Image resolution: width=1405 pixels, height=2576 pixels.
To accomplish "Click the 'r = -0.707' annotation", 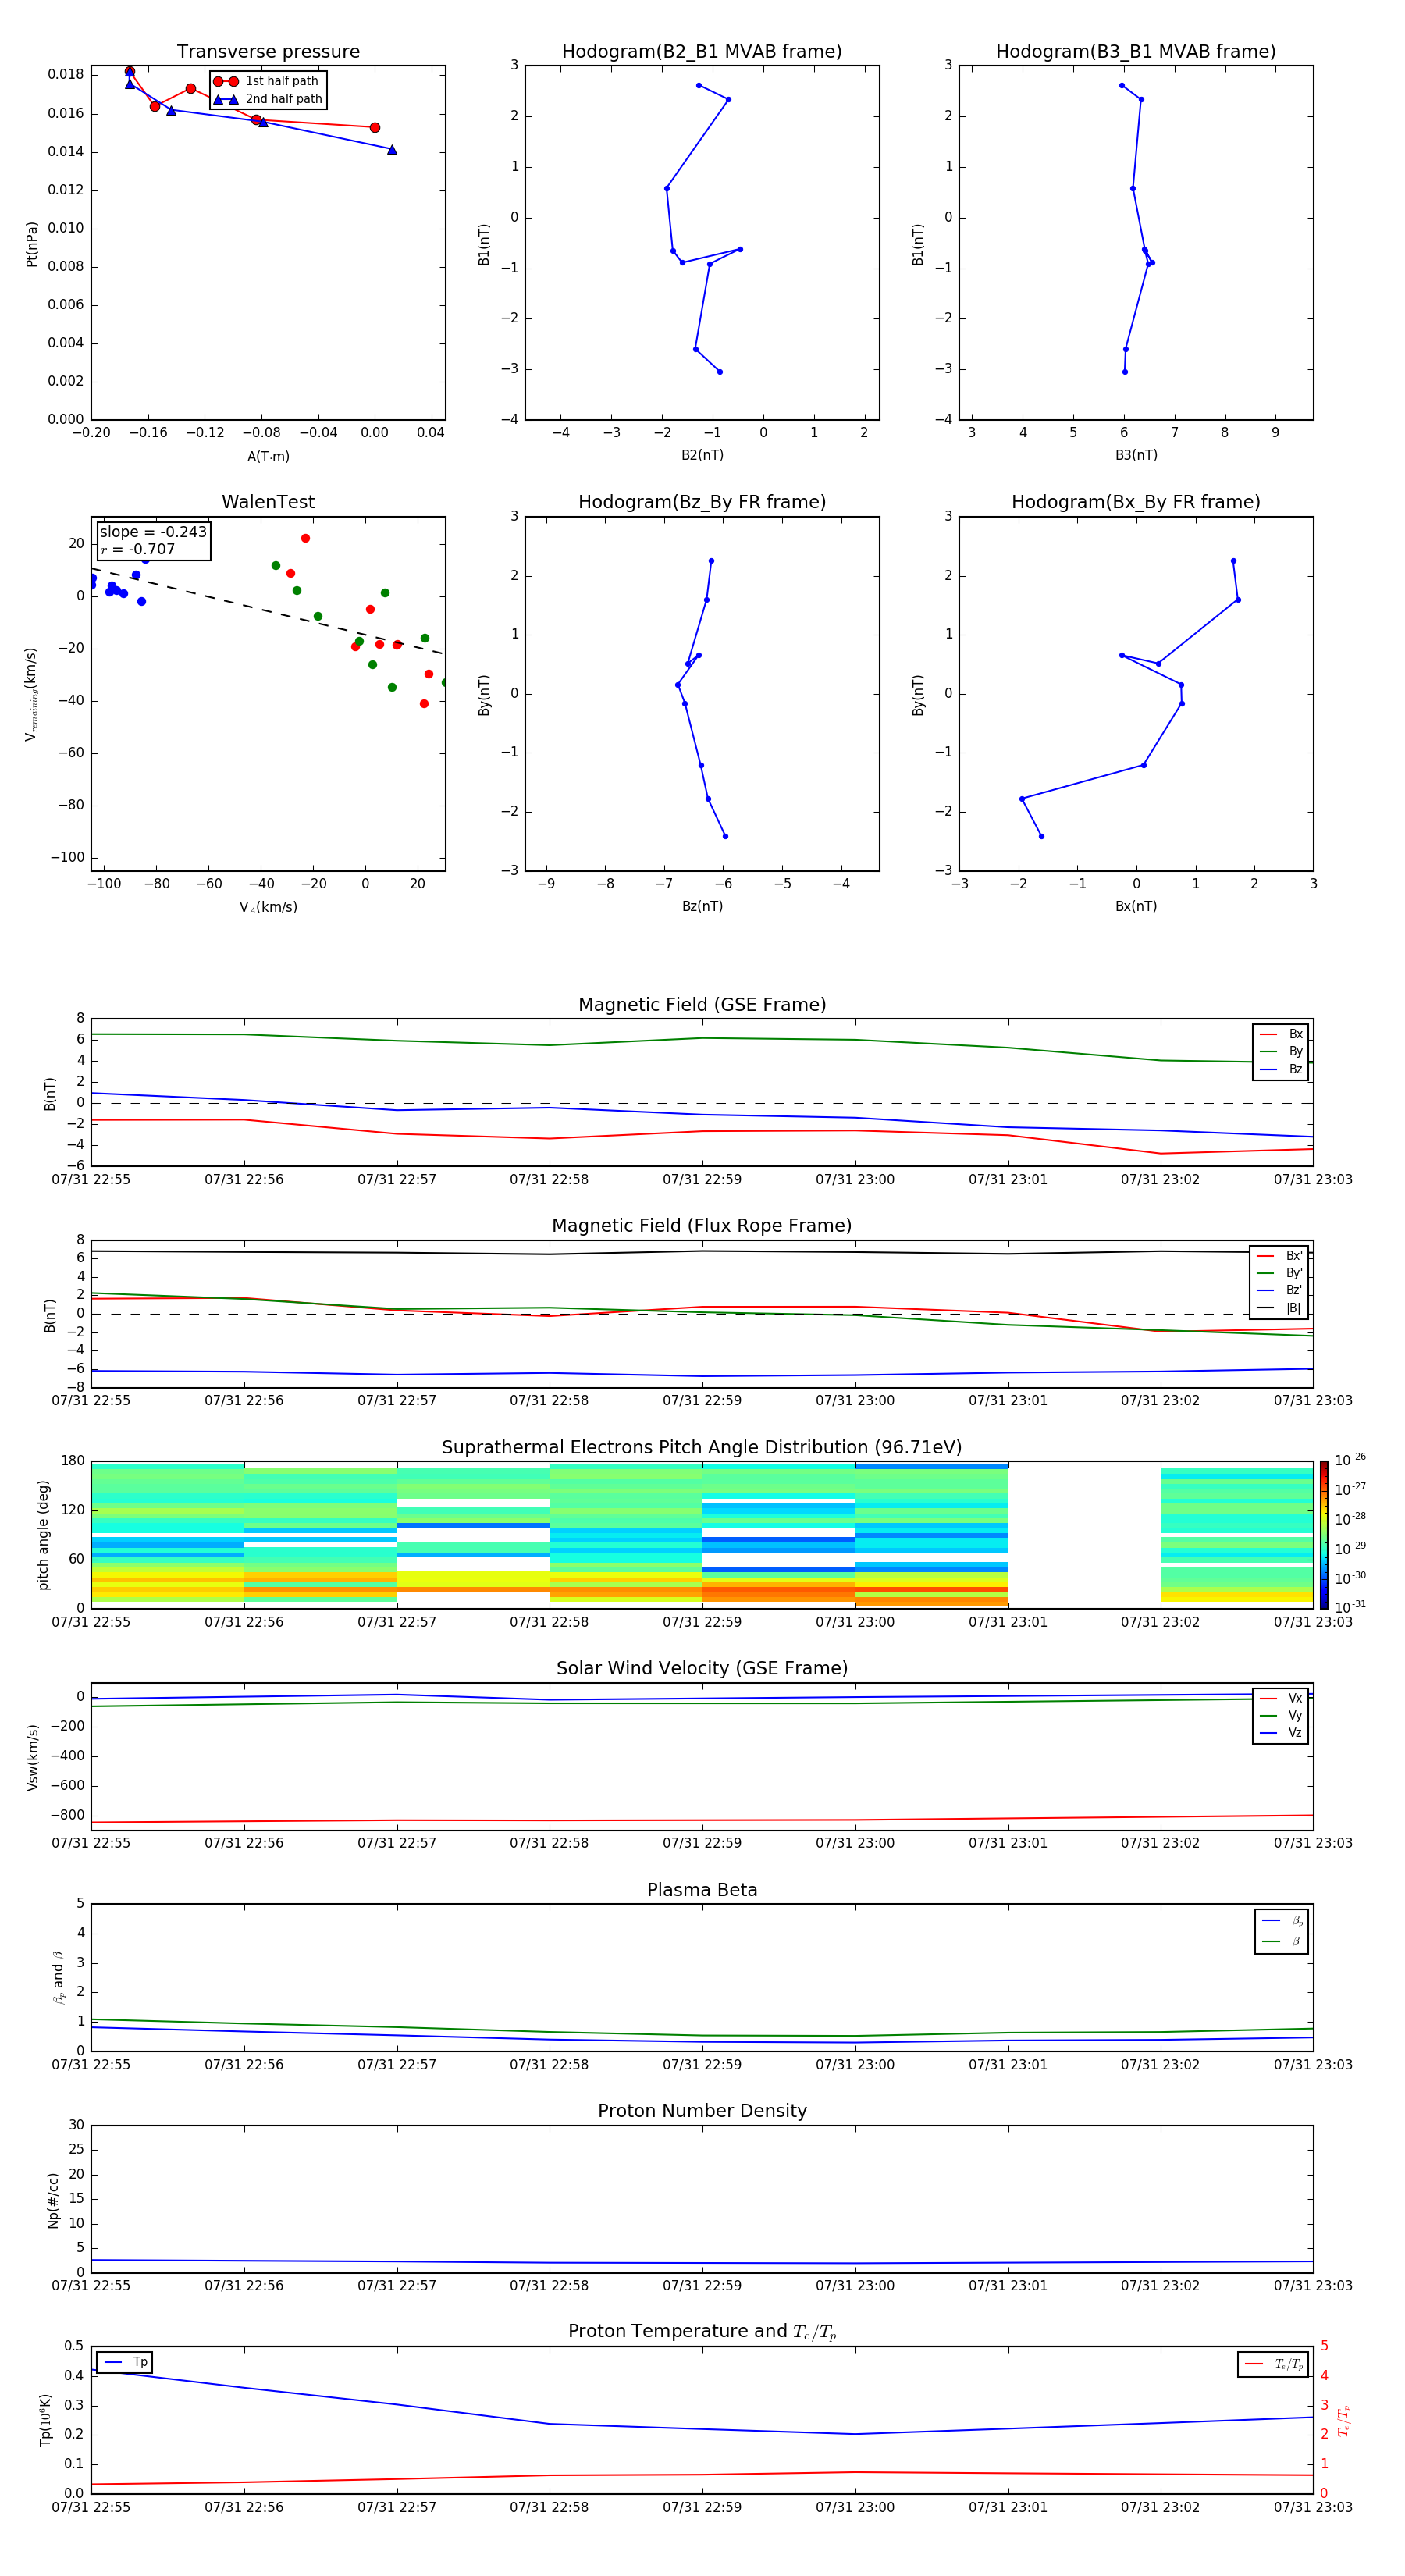I will [138, 549].
